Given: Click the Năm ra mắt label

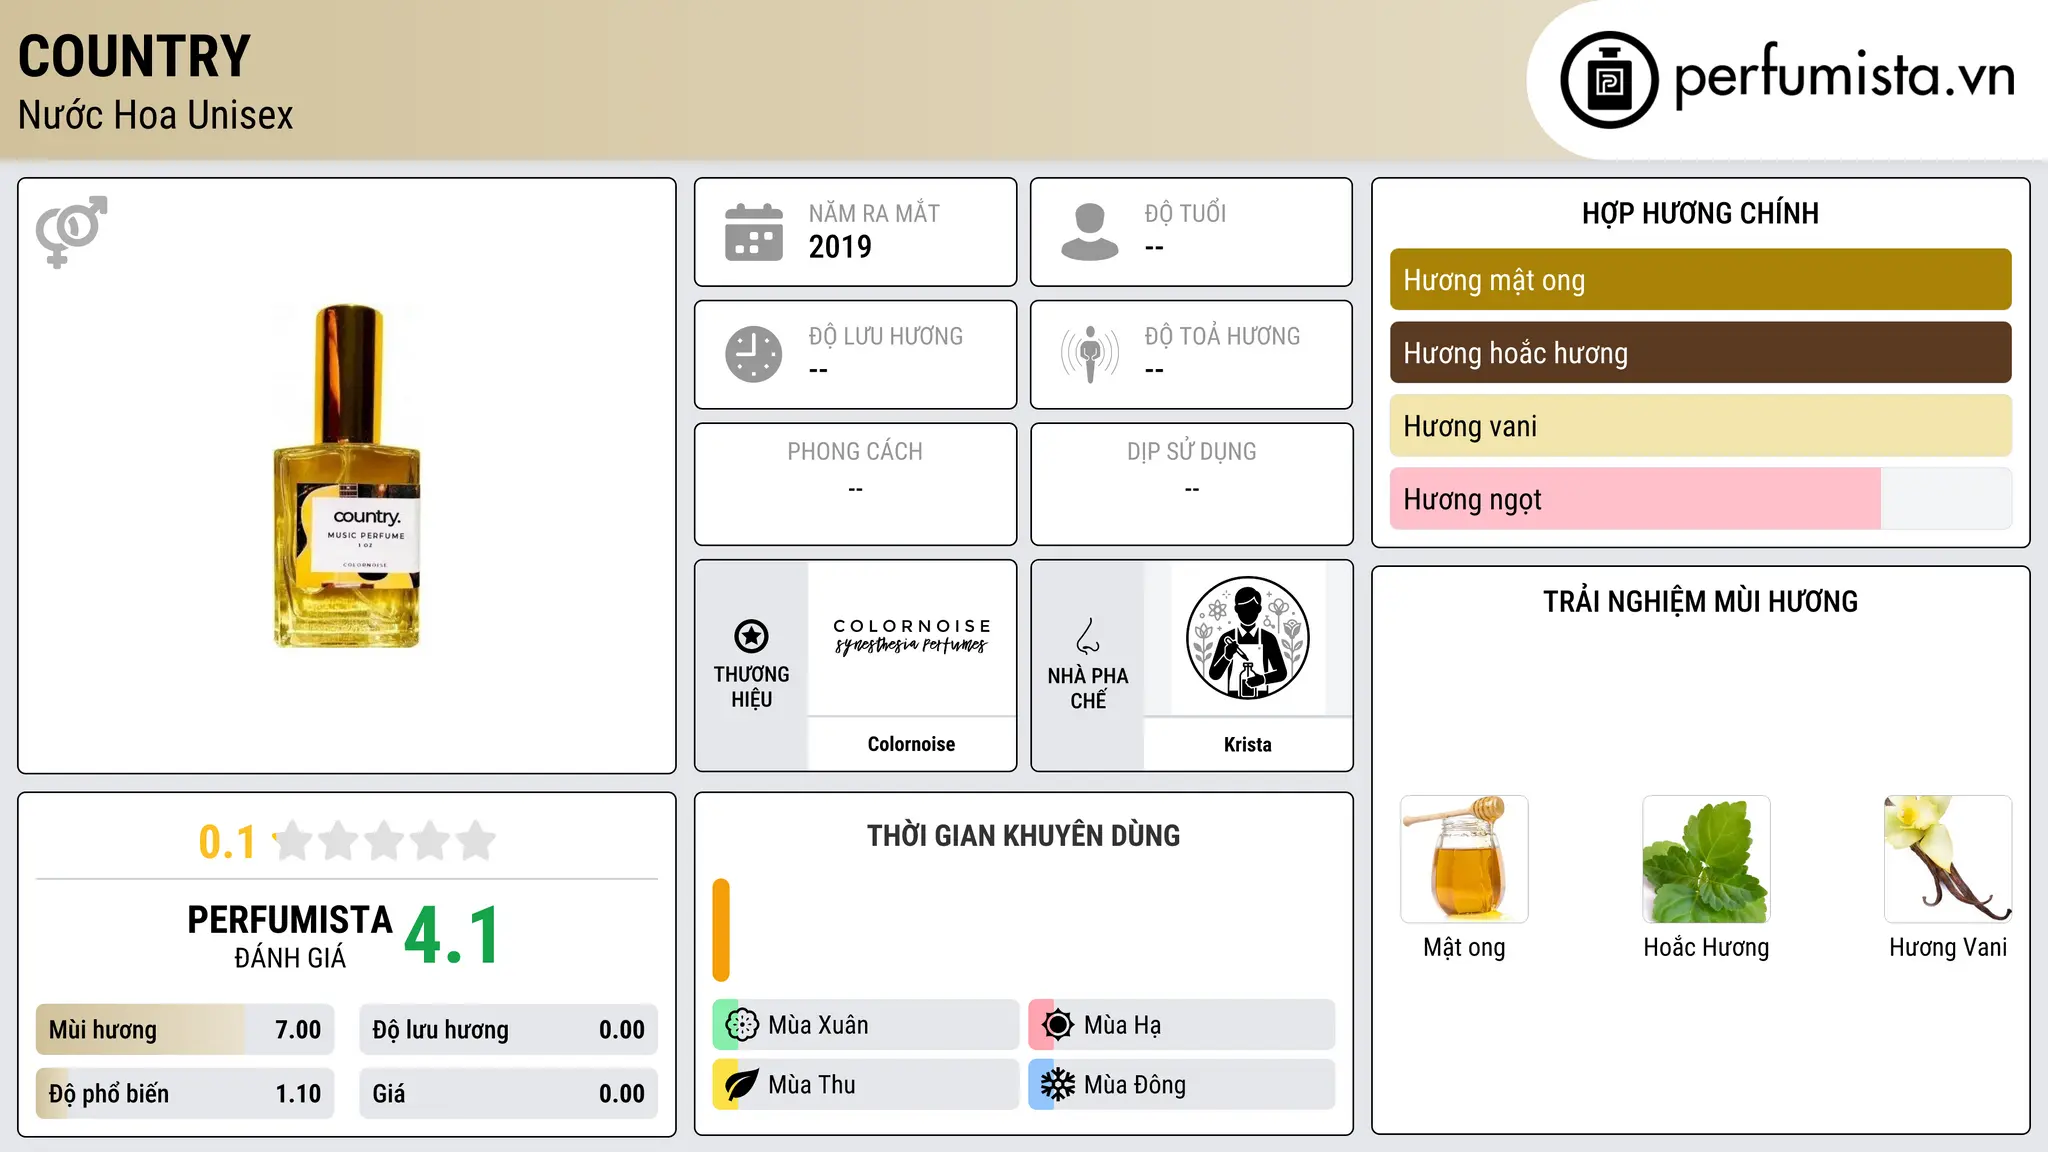Looking at the screenshot, I should coord(874,213).
